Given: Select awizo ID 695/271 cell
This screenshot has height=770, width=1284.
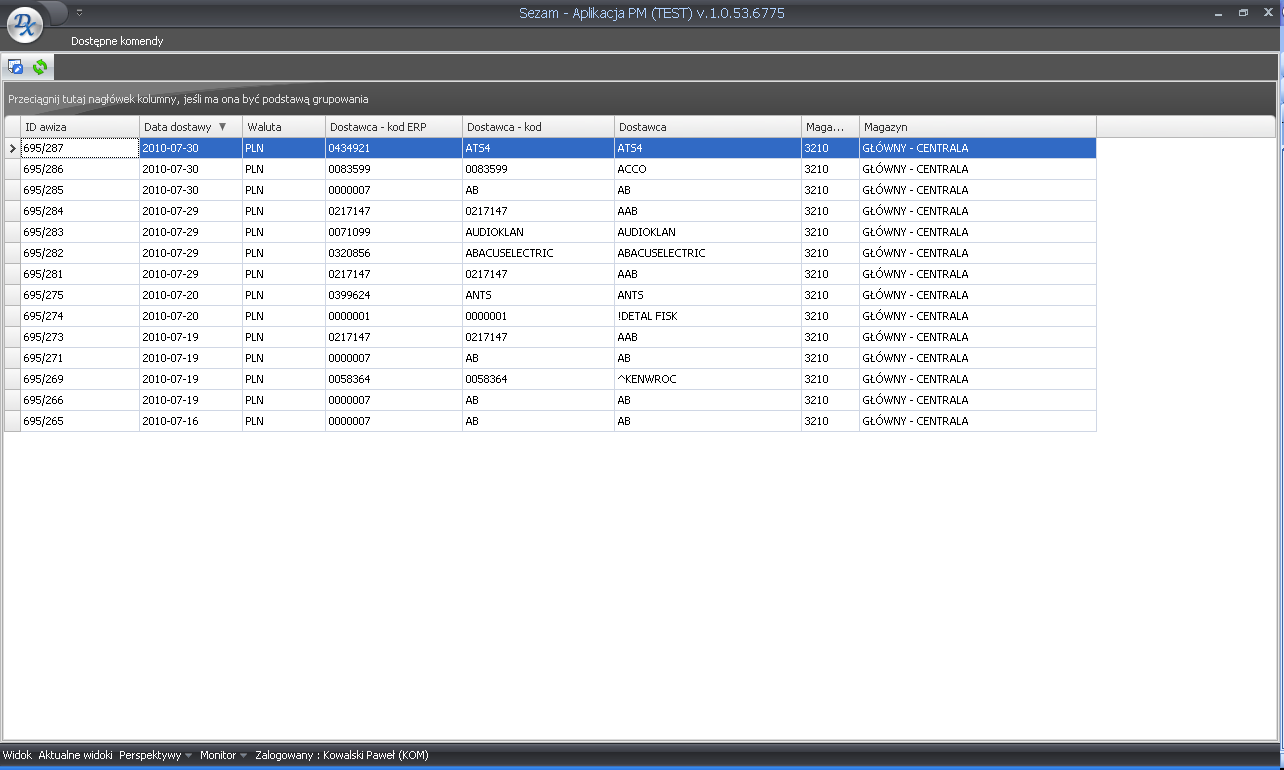Looking at the screenshot, I should (80, 358).
